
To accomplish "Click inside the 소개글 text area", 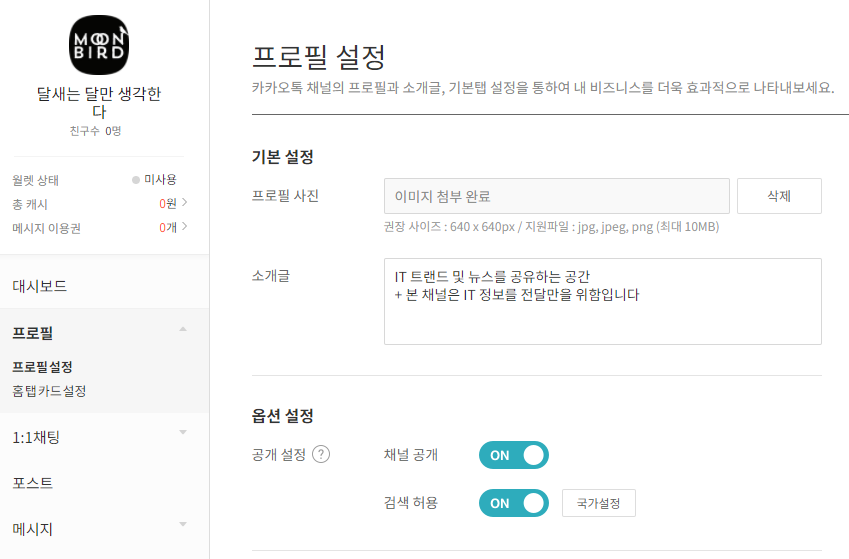I will [603, 301].
